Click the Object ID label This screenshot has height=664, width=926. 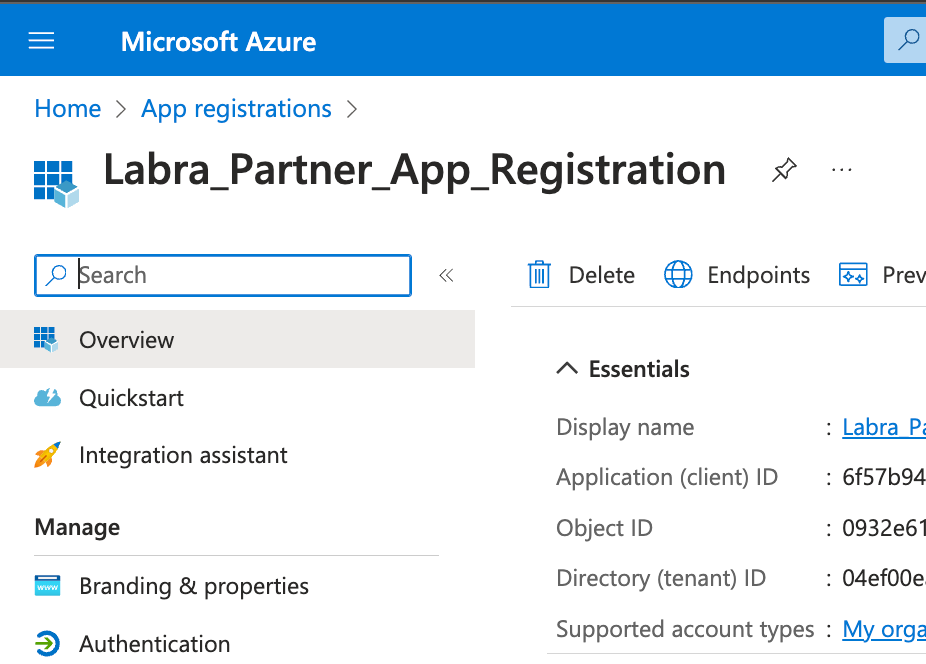(x=605, y=528)
